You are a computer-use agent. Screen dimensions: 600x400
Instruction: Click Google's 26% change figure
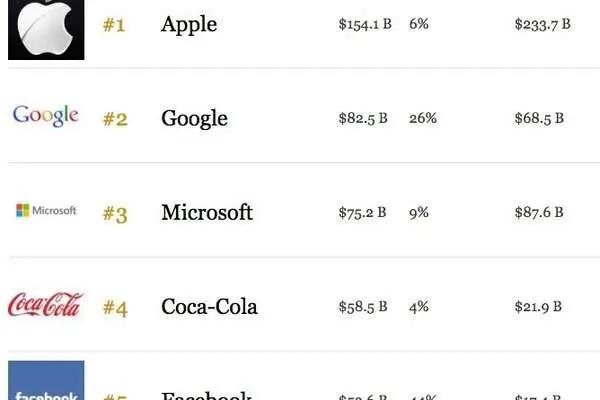point(423,118)
